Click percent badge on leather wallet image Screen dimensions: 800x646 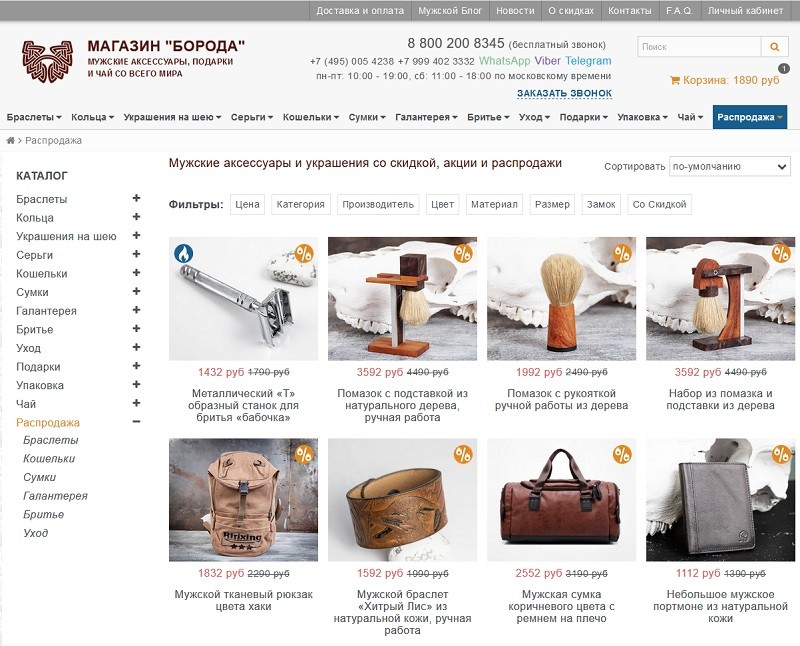[x=781, y=454]
